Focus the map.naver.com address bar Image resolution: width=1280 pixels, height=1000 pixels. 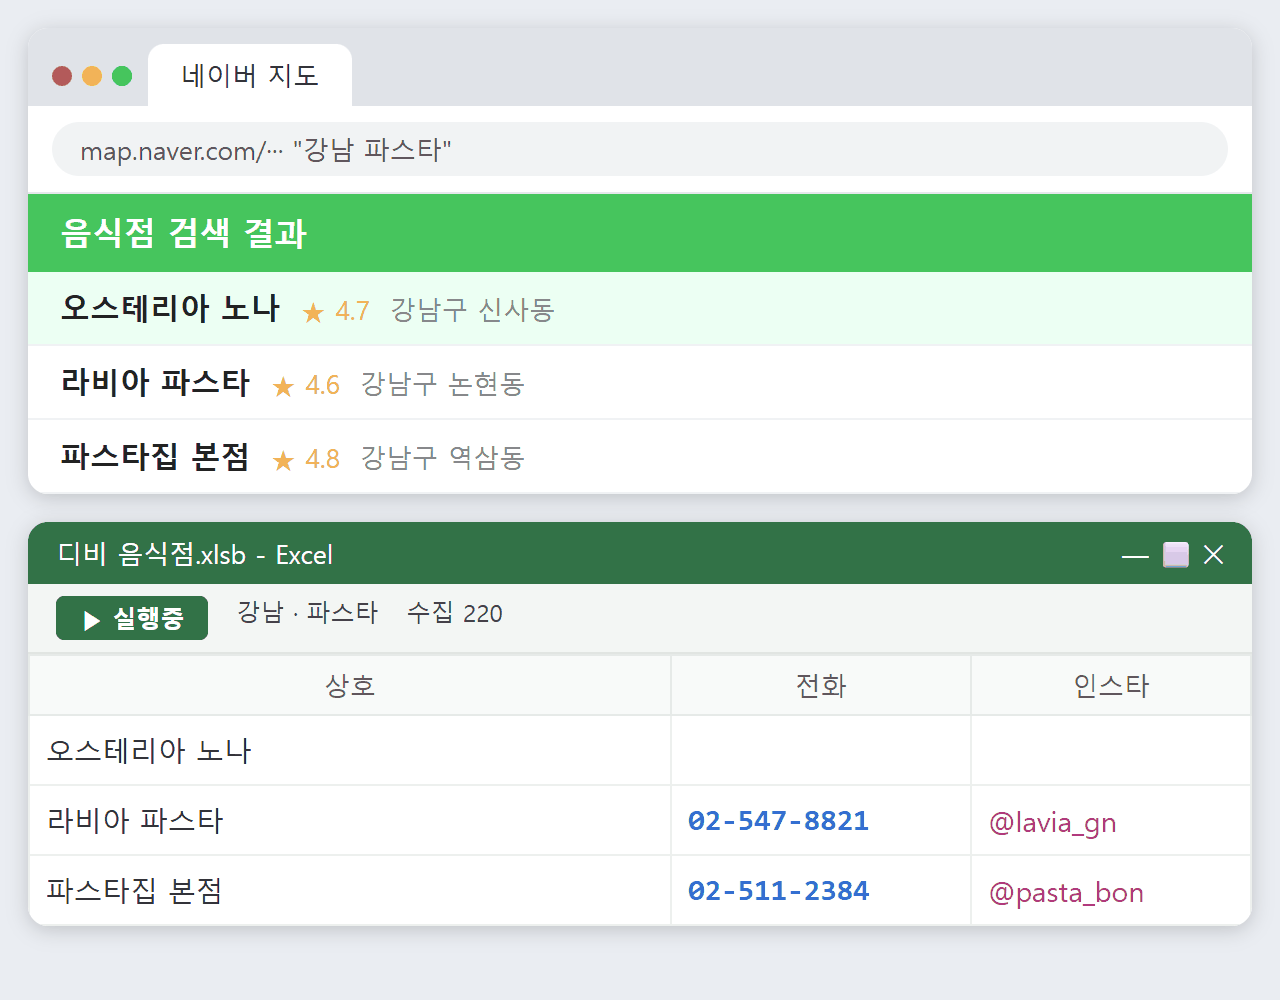pos(640,150)
